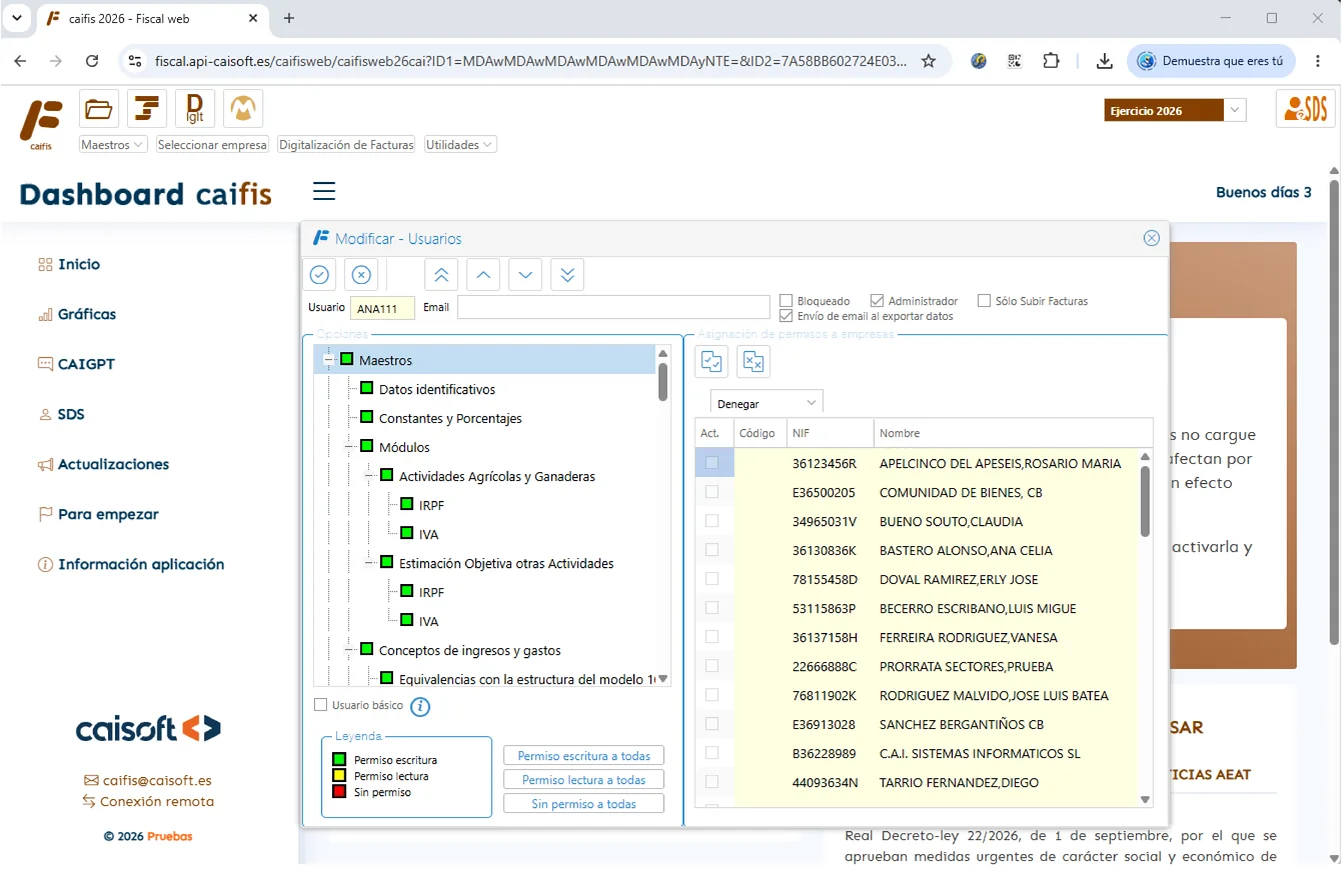This screenshot has height=874, width=1342.
Task: Check Act. box for DOVAL RAMIREZ,ERLY JOSE
Action: pos(712,579)
